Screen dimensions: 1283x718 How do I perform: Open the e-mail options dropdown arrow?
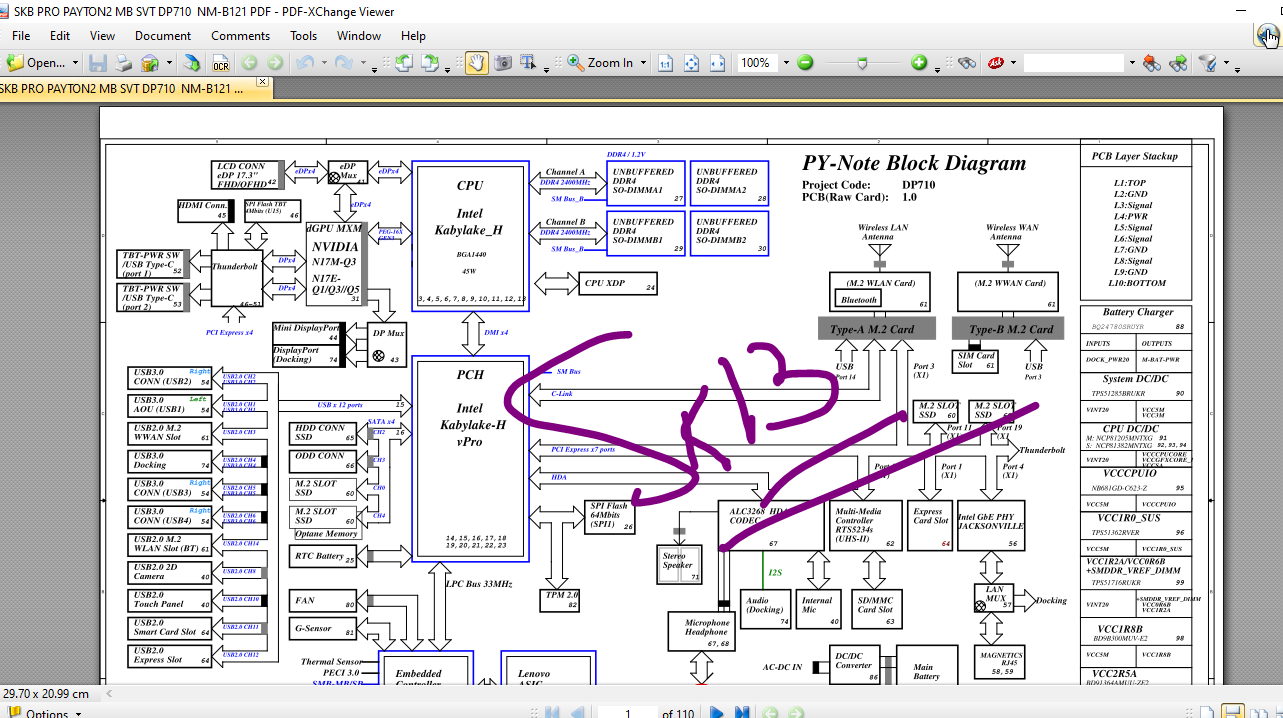167,63
